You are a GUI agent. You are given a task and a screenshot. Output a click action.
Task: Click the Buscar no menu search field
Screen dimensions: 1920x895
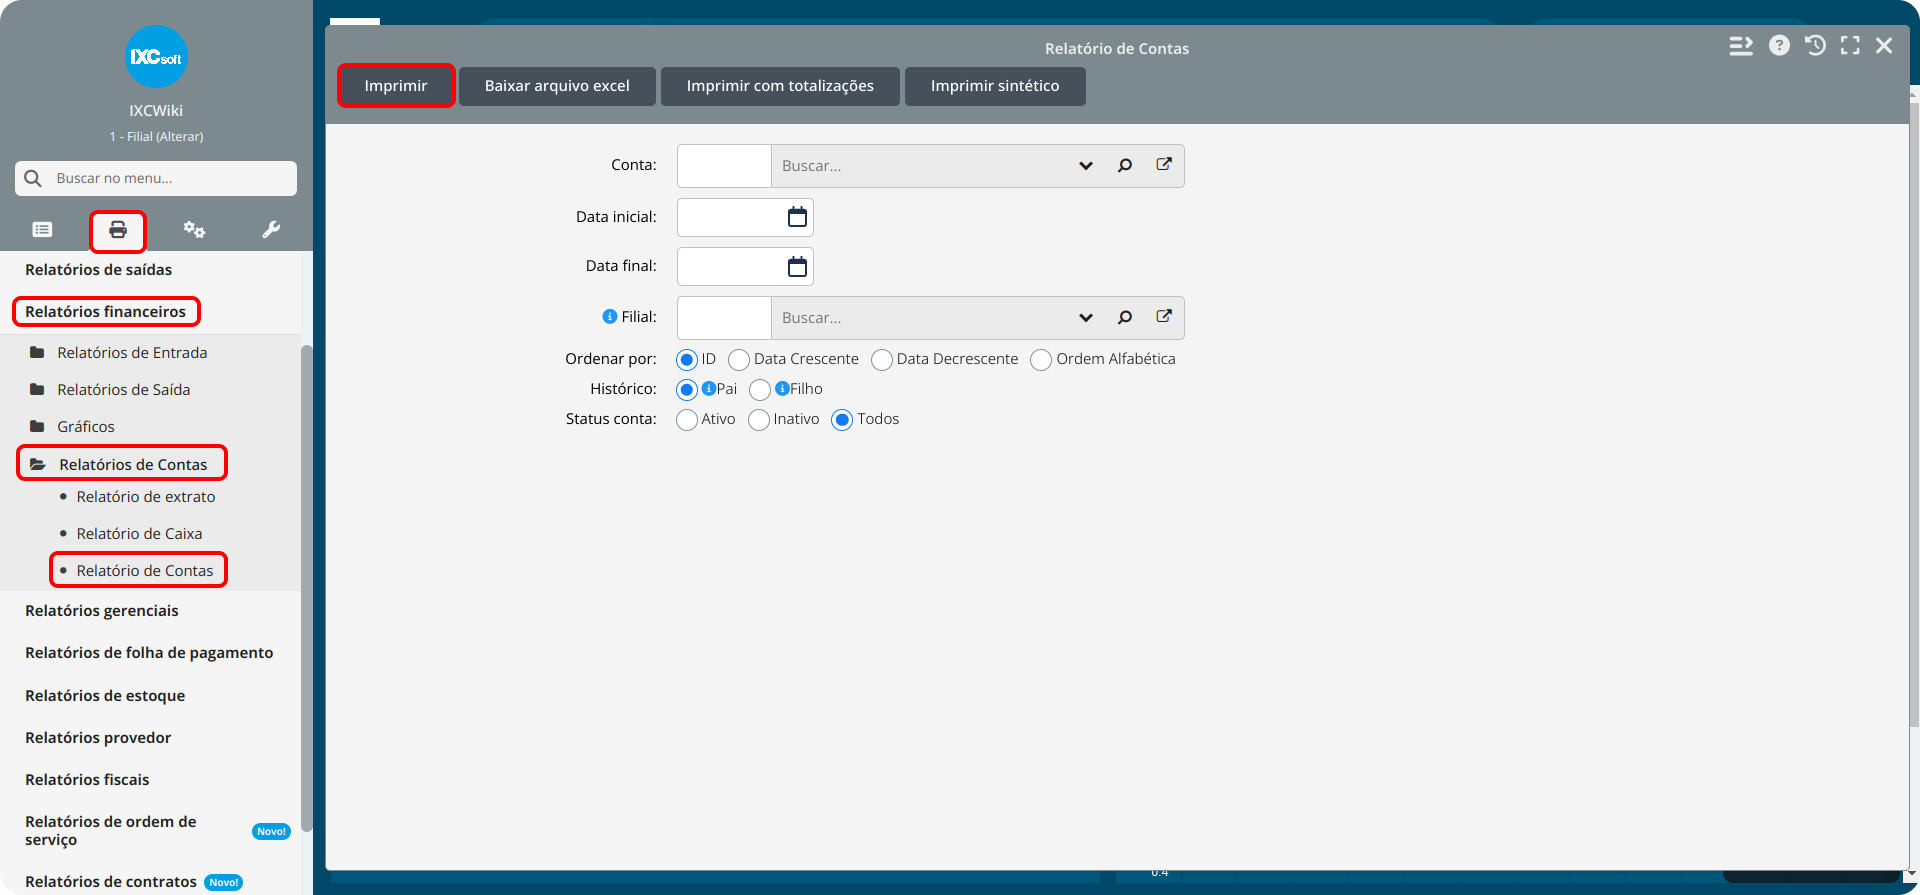pyautogui.click(x=156, y=178)
